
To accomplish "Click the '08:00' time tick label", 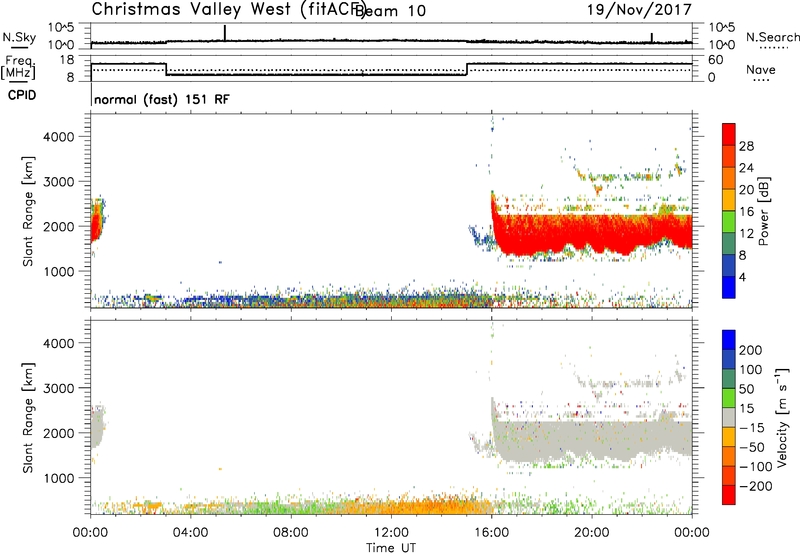I will [291, 533].
